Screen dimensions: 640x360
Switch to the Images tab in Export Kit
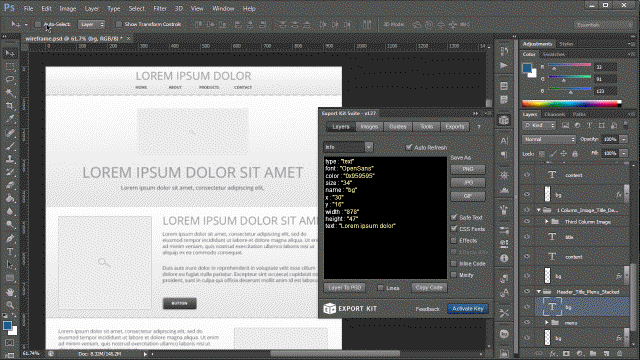pyautogui.click(x=369, y=127)
